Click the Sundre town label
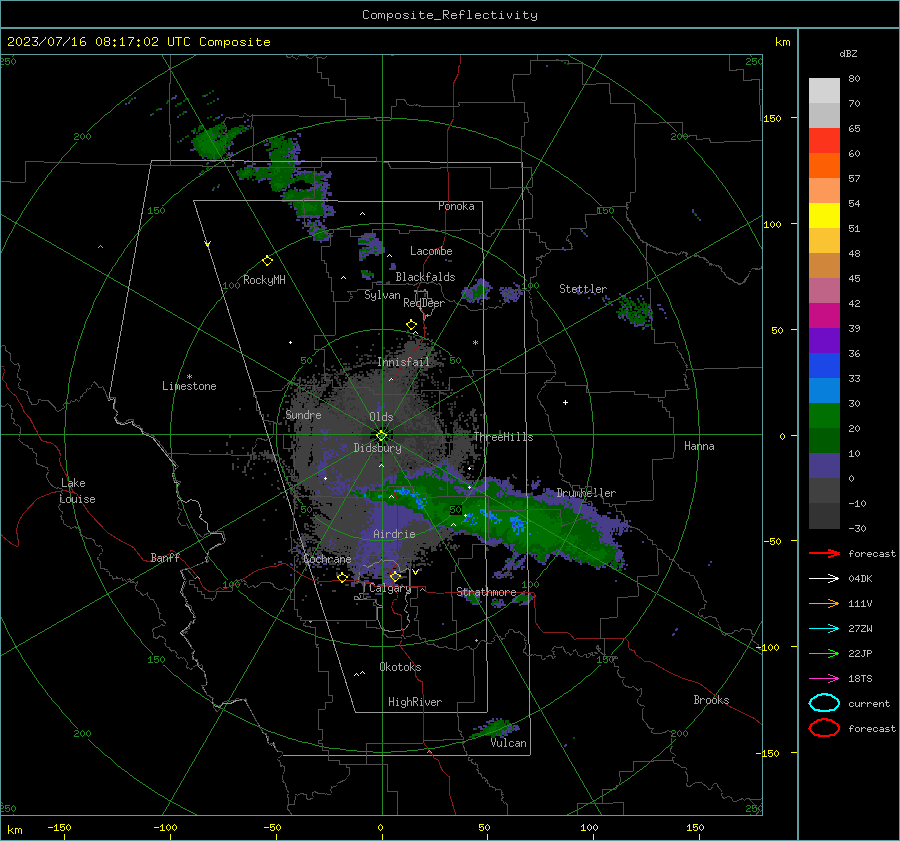900x841 pixels. click(303, 415)
